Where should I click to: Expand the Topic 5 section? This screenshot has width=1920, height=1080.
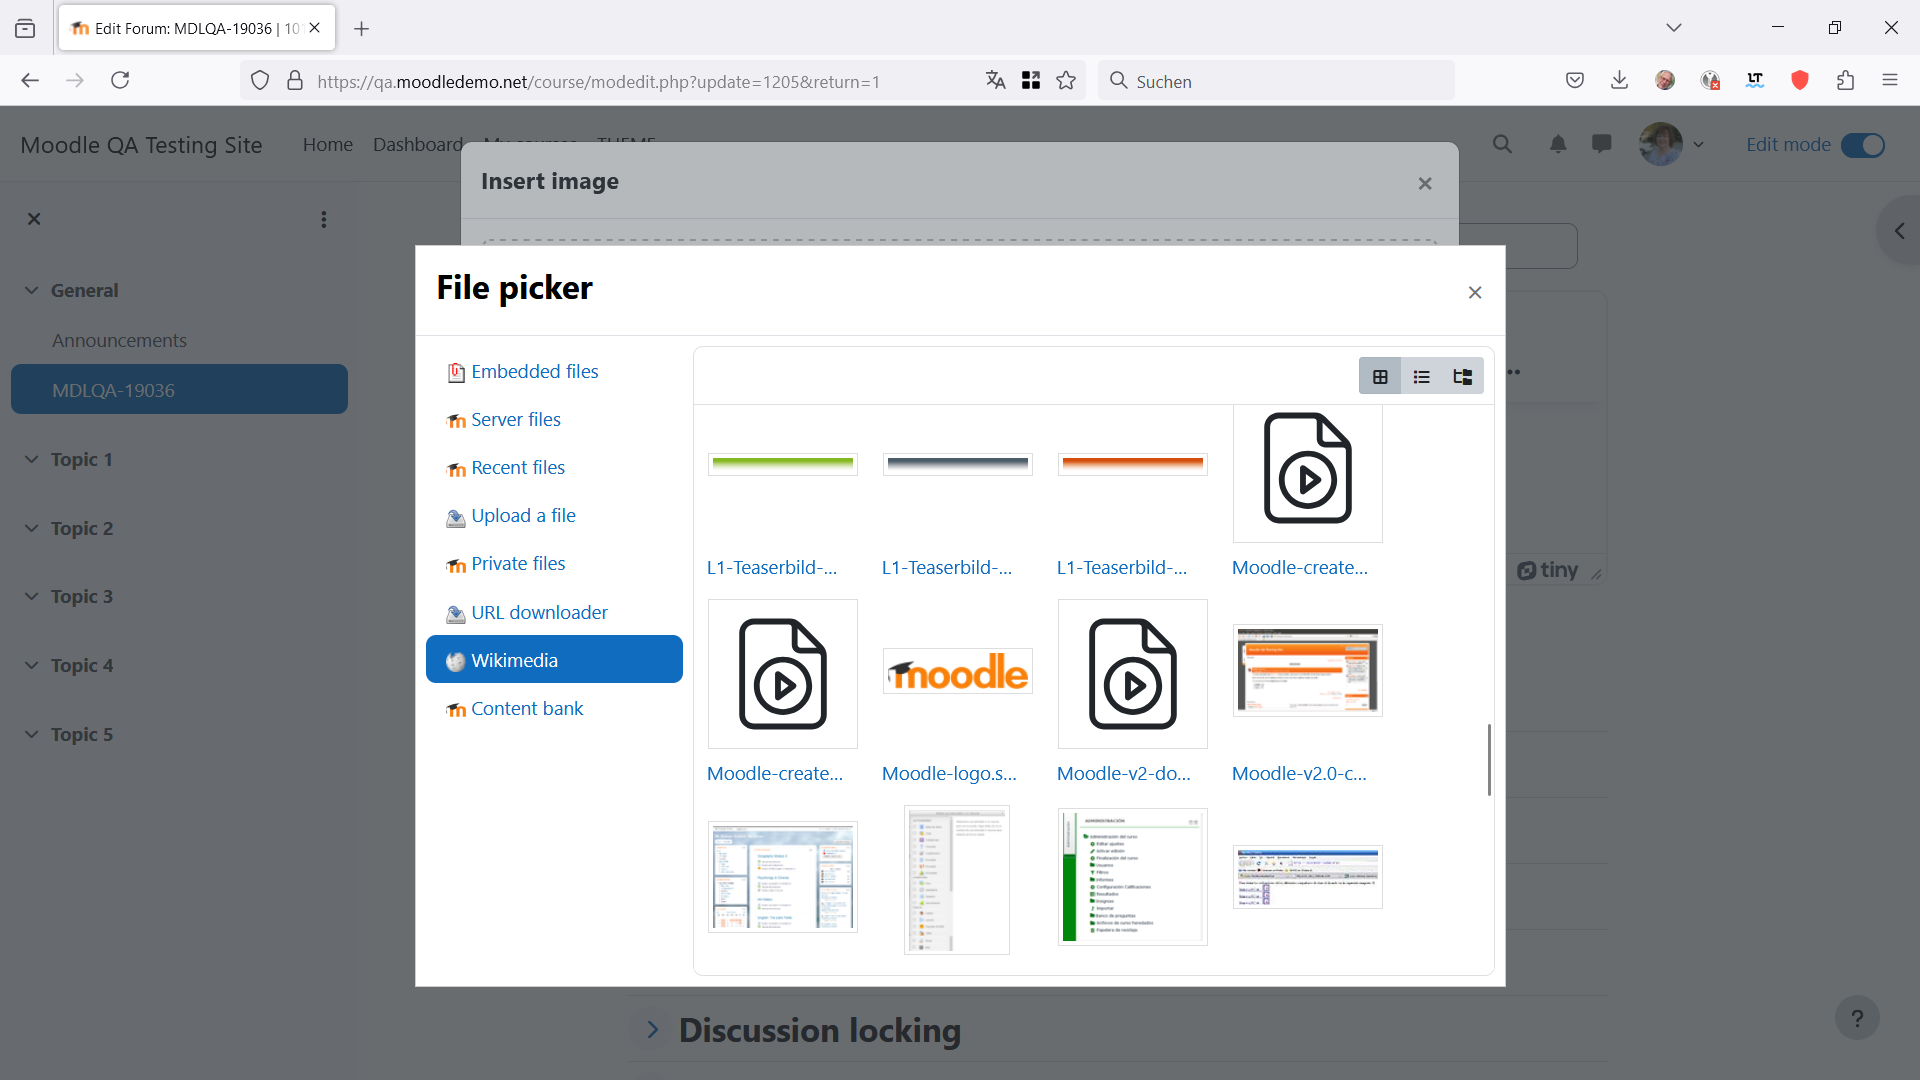point(32,734)
